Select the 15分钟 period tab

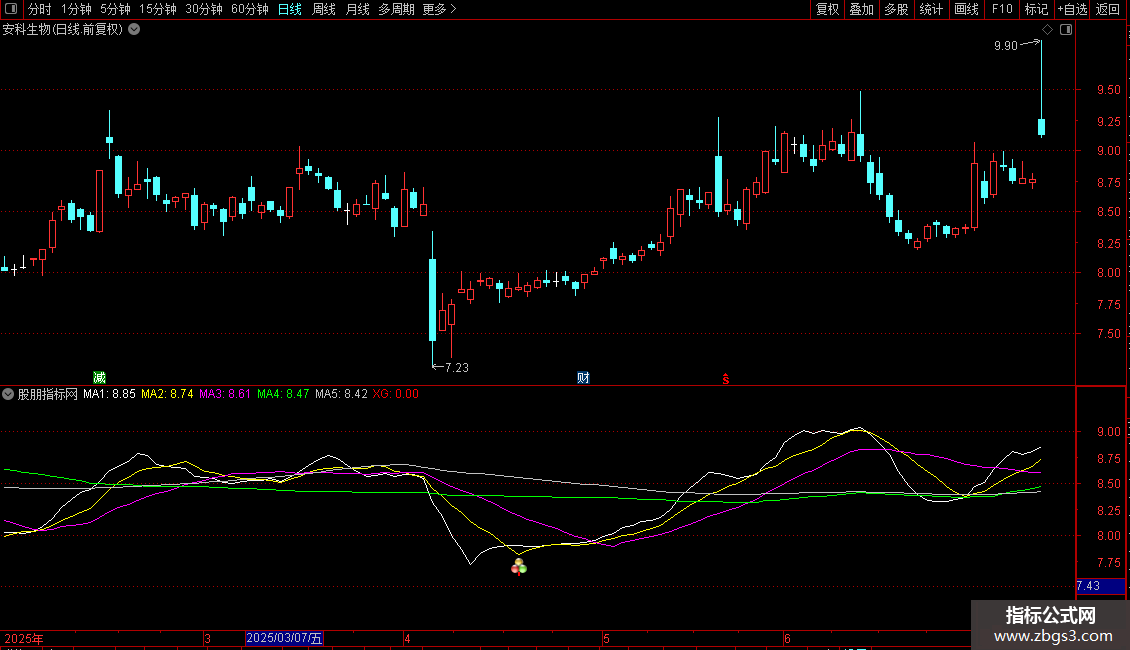pos(158,9)
